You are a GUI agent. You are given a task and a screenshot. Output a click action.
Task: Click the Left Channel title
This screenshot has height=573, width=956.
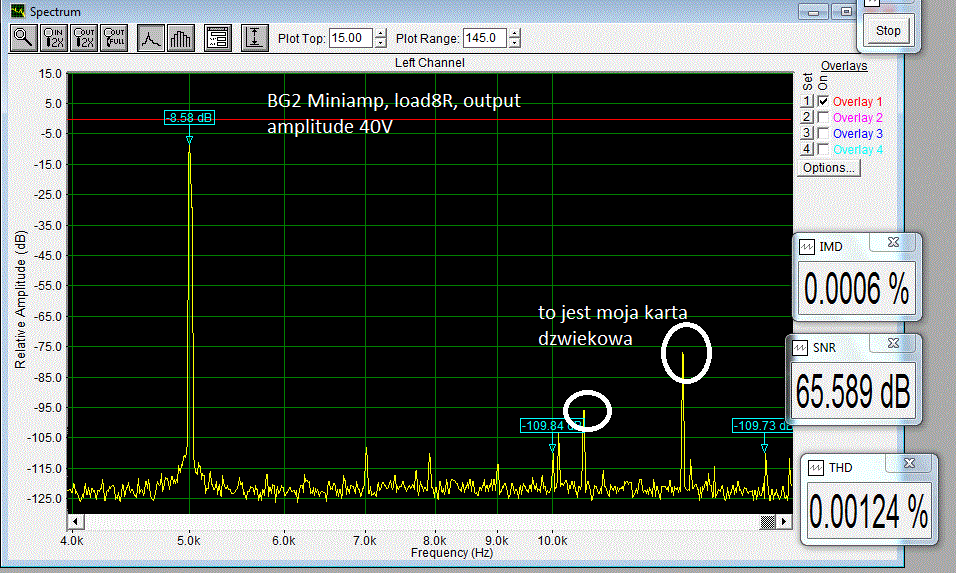point(429,63)
